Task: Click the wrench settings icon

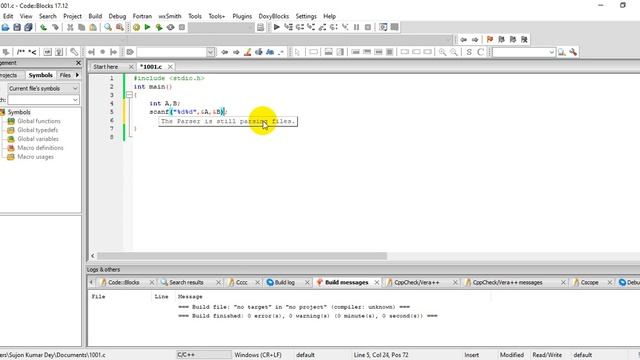Action: tap(573, 52)
